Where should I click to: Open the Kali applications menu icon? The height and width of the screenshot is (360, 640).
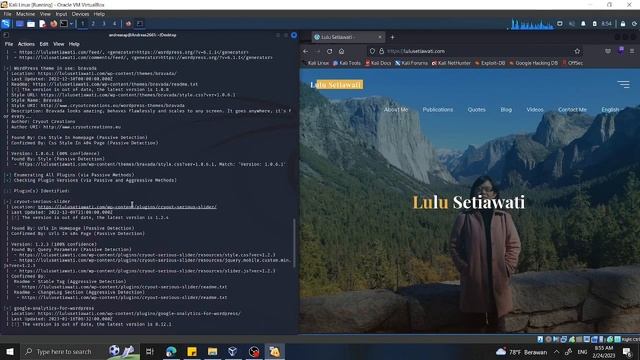[6, 24]
